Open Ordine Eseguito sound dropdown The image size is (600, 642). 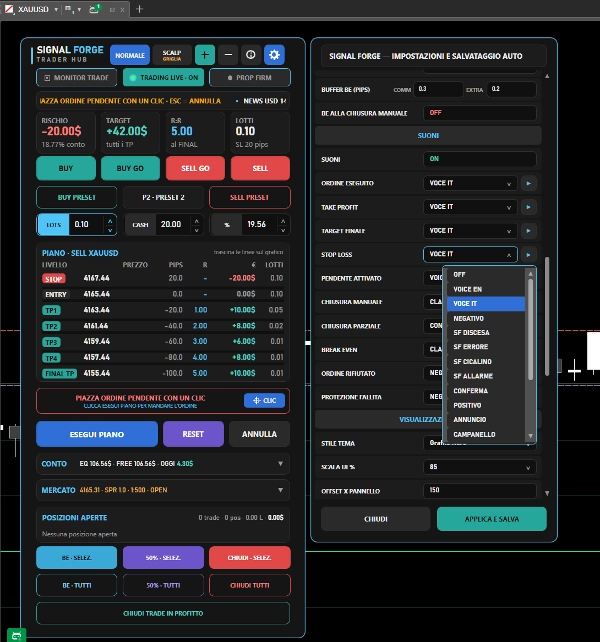(470, 183)
